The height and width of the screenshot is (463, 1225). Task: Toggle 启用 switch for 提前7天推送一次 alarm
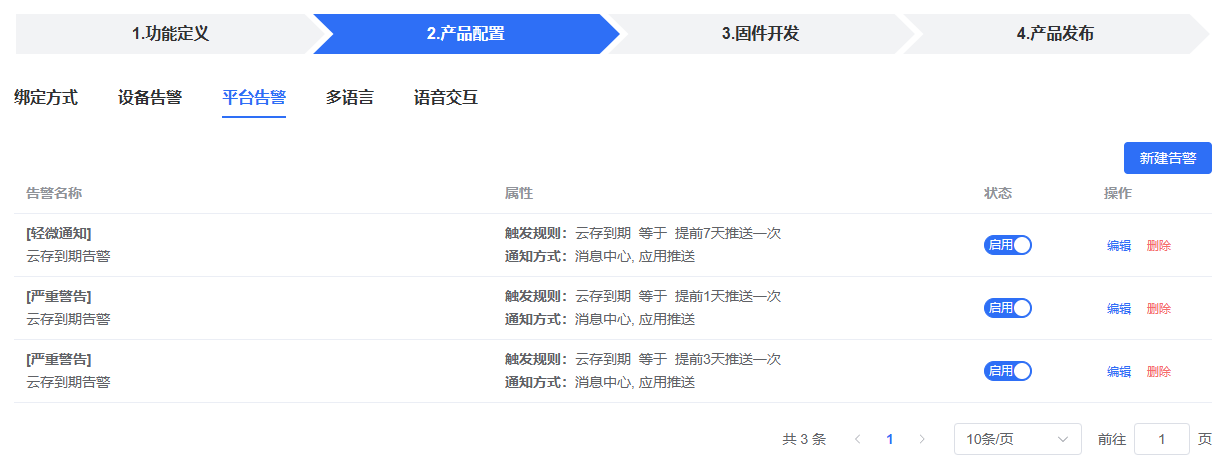pos(1008,245)
